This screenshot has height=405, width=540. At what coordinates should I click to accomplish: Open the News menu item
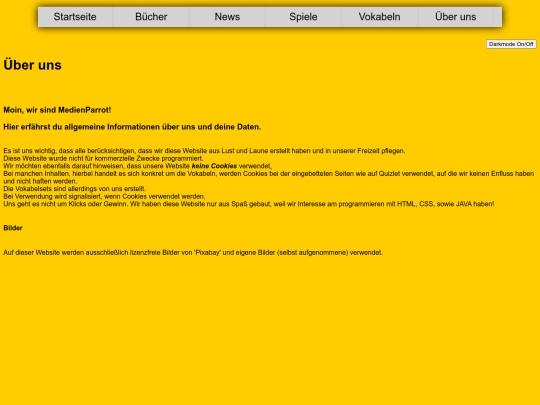227,17
